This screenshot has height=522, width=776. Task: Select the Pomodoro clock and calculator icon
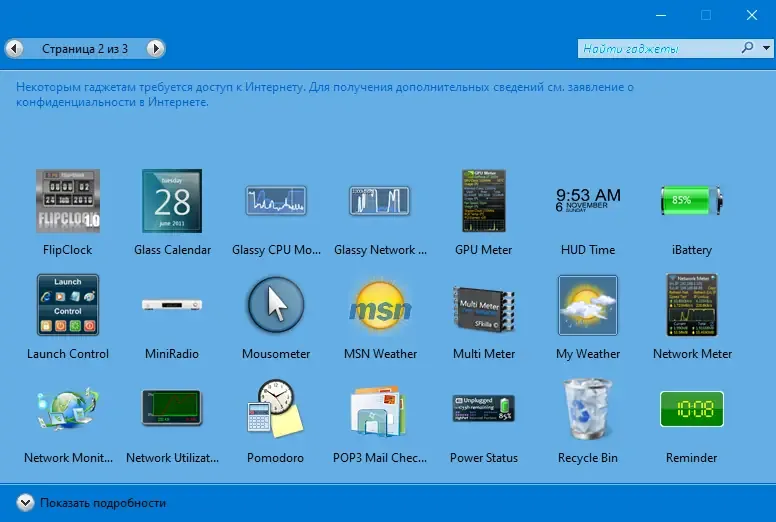pyautogui.click(x=275, y=408)
